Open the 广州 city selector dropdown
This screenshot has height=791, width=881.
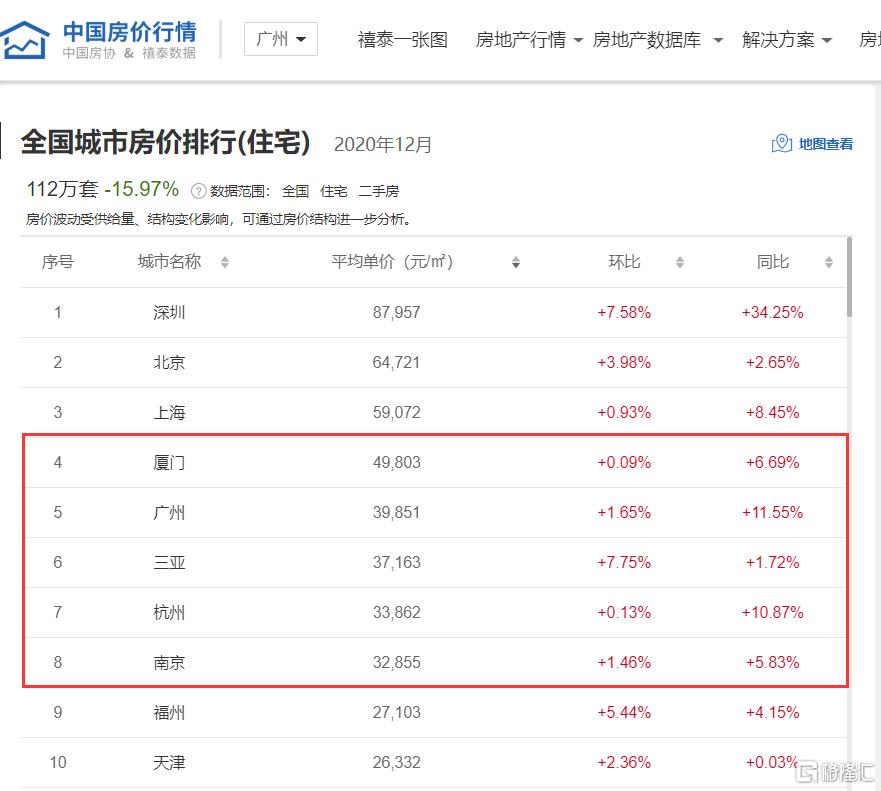[281, 38]
